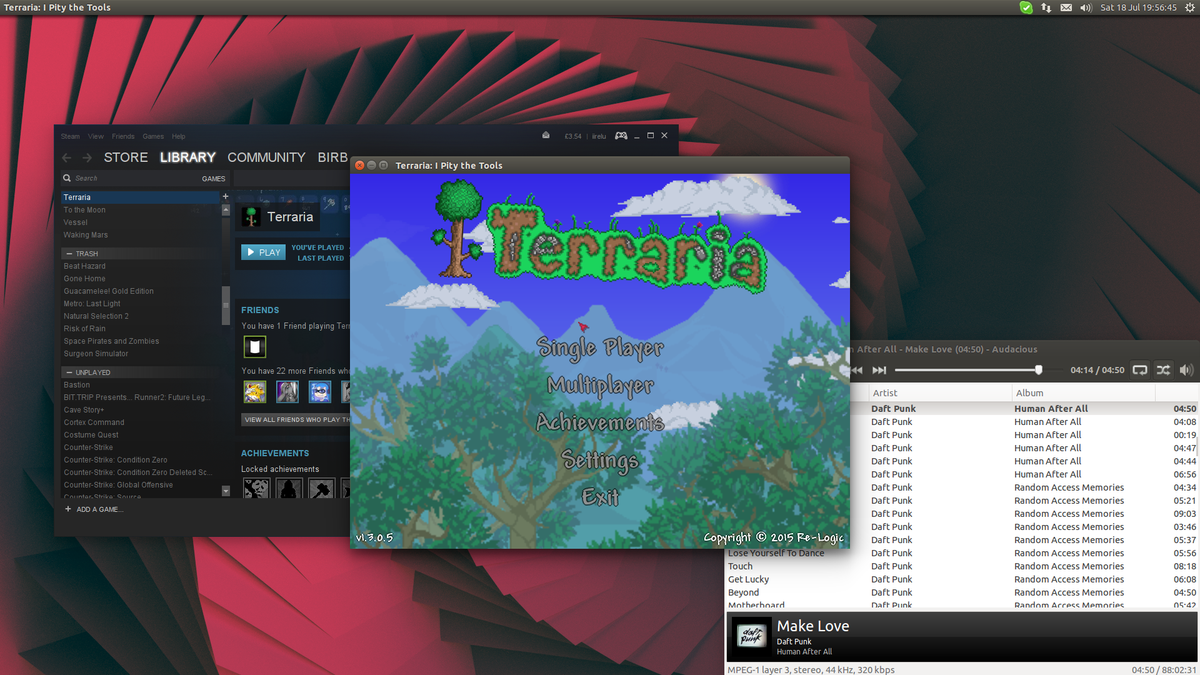
Task: Select the Get Lucky track row
Action: click(962, 579)
